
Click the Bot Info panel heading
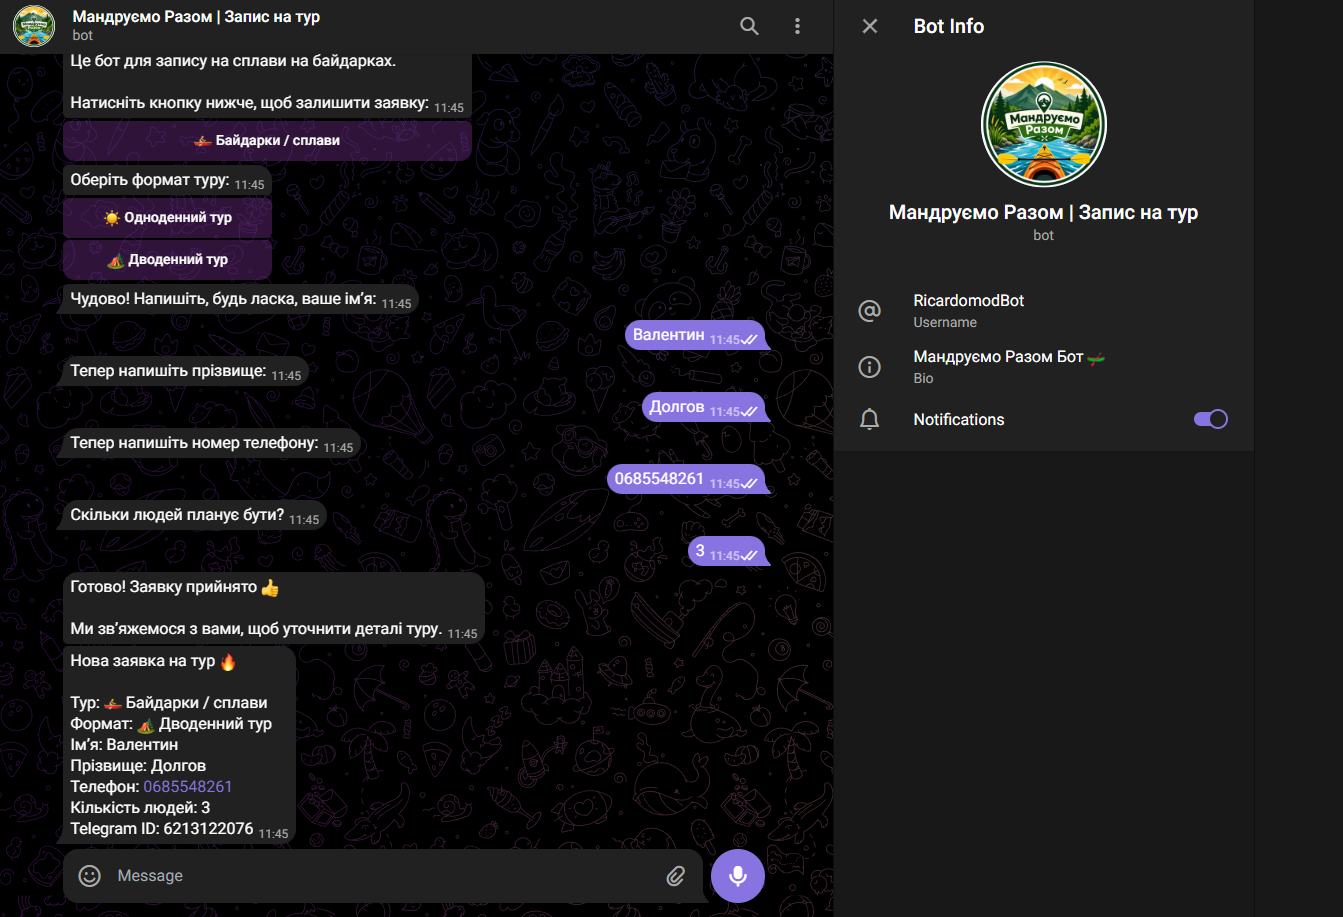click(x=949, y=26)
